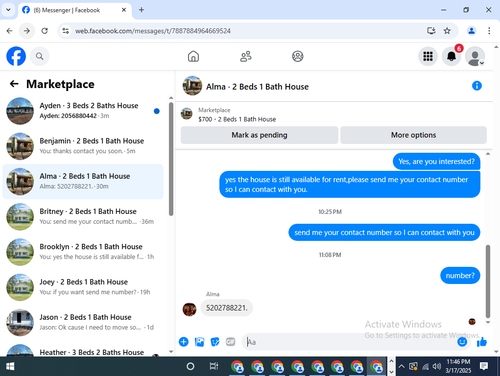Go to the Facebook Home feed icon

tap(193, 56)
